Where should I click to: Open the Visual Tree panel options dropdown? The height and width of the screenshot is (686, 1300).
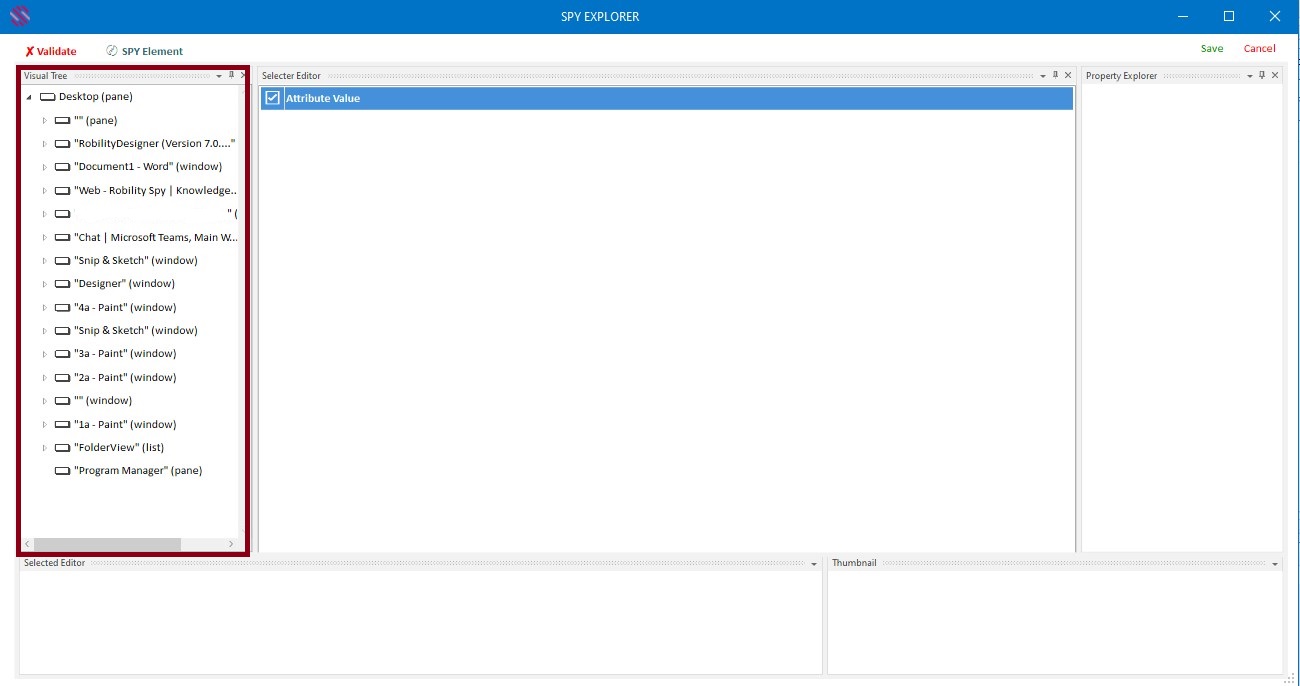pyautogui.click(x=219, y=76)
